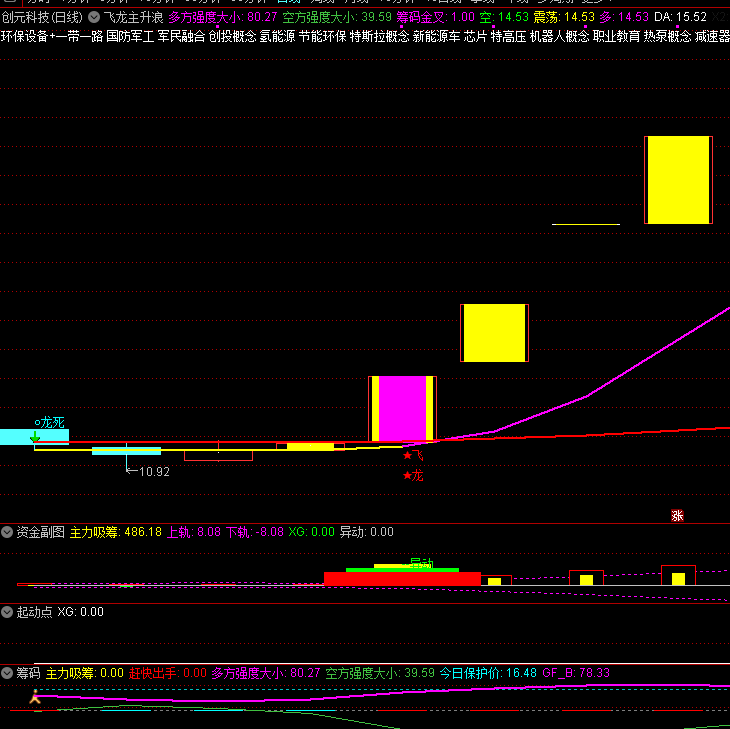Click 主力吸筹: 486.18 in 资金副图
This screenshot has width=730, height=729.
115,532
